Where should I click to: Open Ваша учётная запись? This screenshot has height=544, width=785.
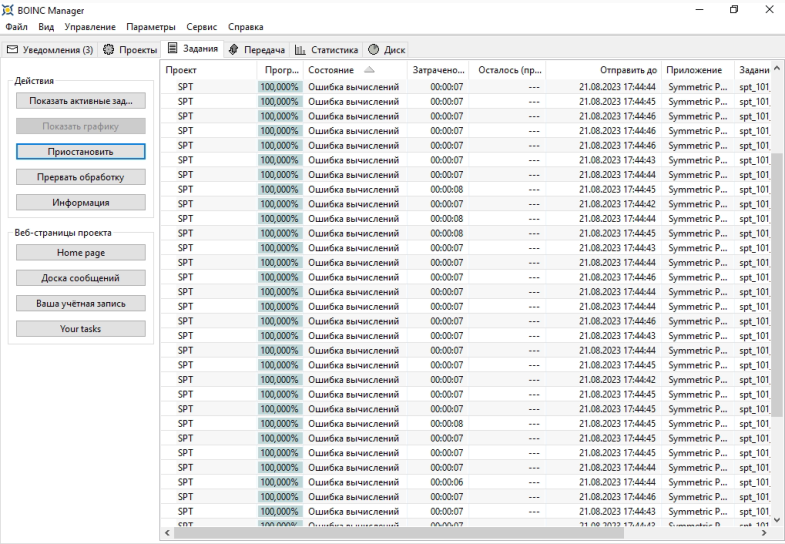point(81,303)
